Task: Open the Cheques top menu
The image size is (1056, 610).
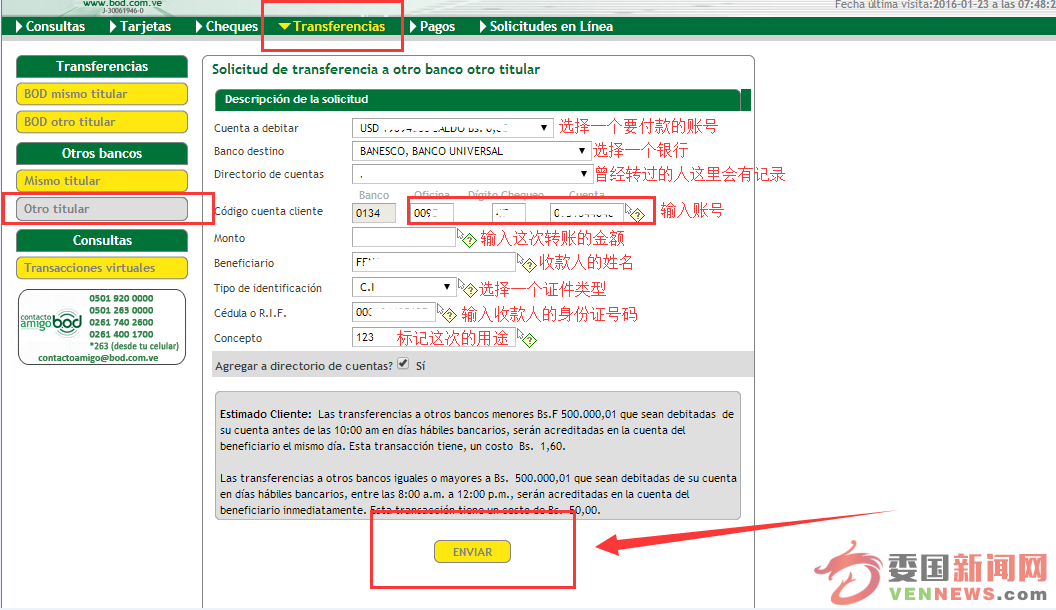Action: [227, 26]
